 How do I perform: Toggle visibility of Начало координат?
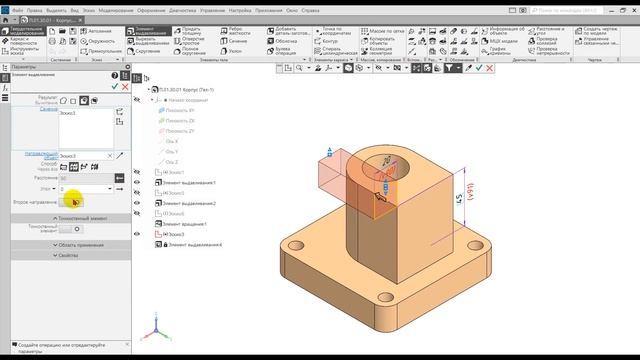[137, 100]
